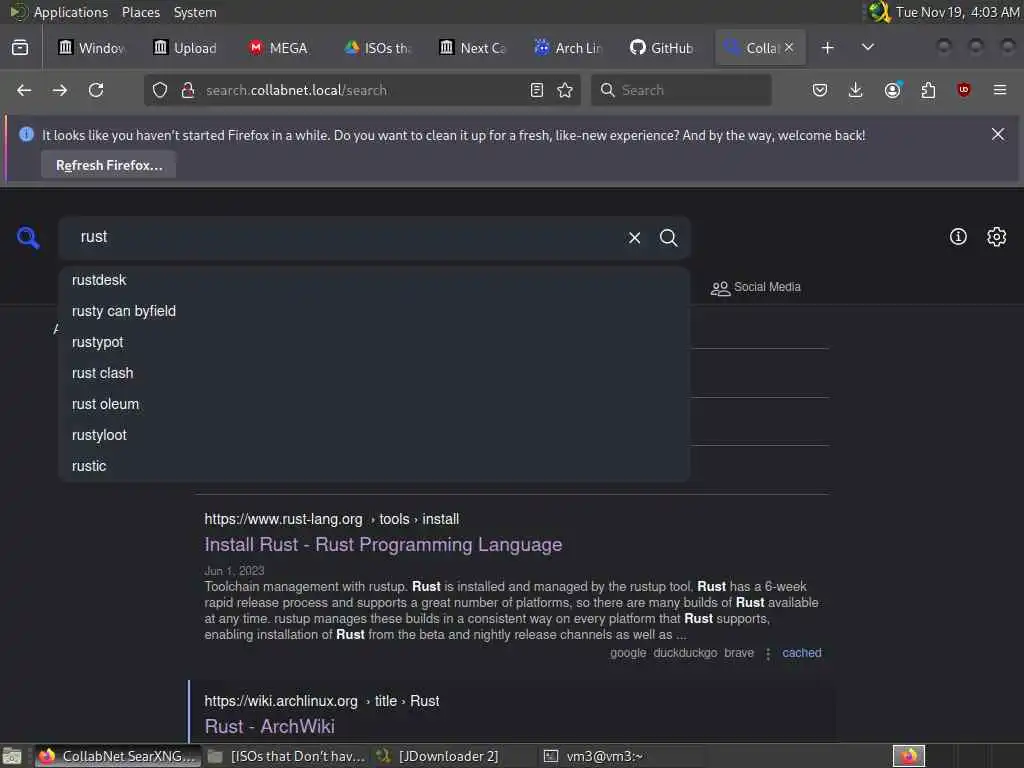The image size is (1024, 768).
Task: Open a new tab with the plus button
Action: click(x=827, y=48)
